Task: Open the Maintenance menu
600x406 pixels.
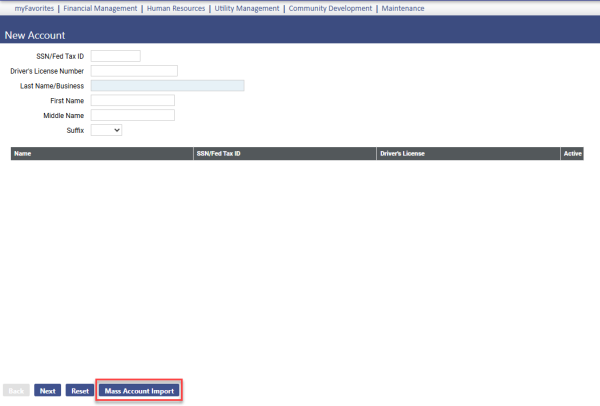Action: tap(403, 8)
